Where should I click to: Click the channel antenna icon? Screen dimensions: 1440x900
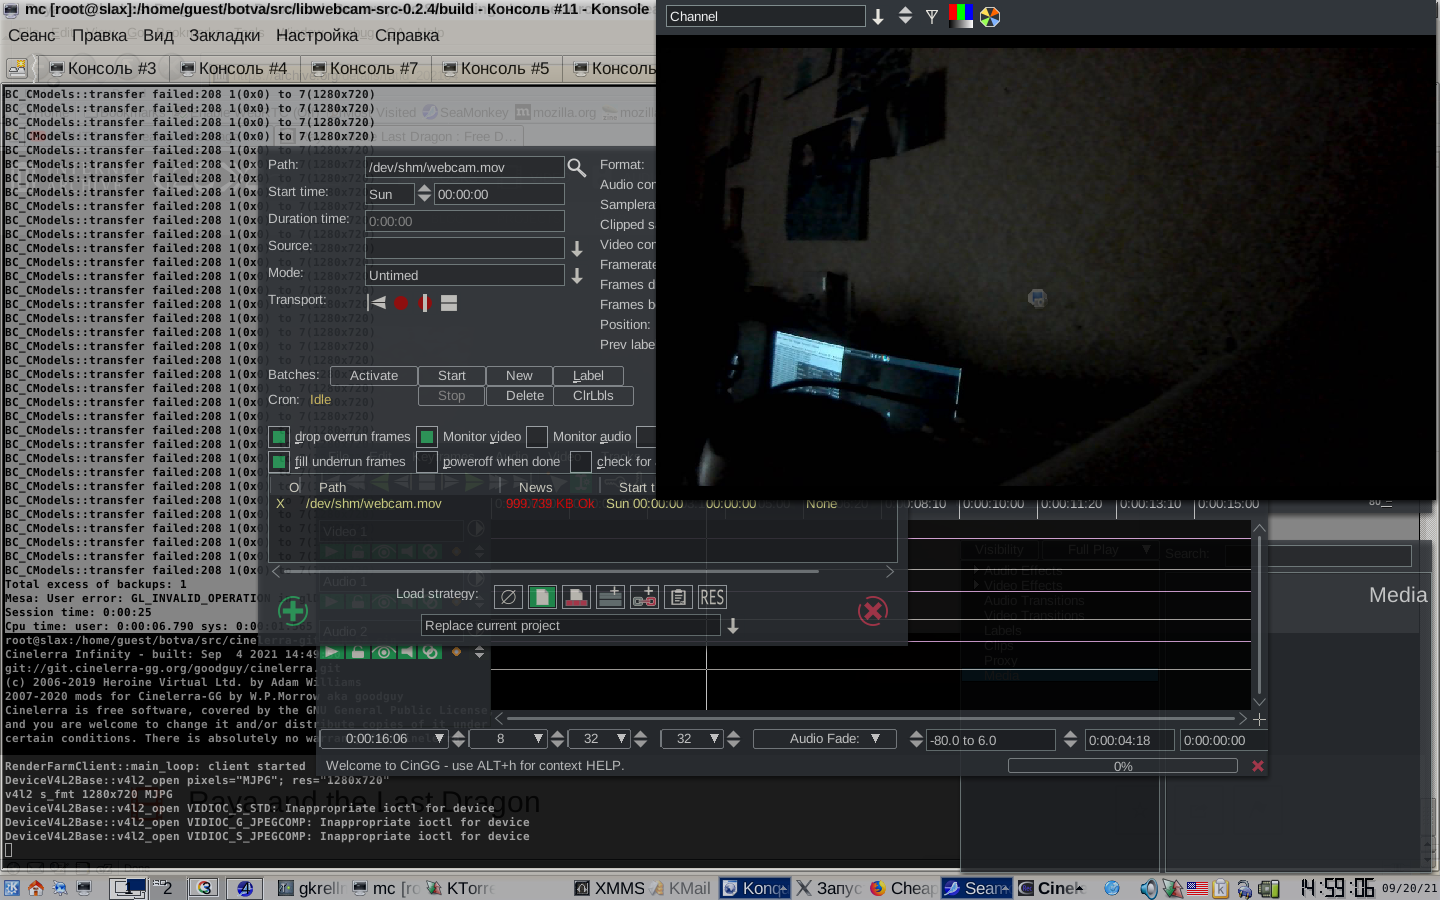pyautogui.click(x=932, y=17)
